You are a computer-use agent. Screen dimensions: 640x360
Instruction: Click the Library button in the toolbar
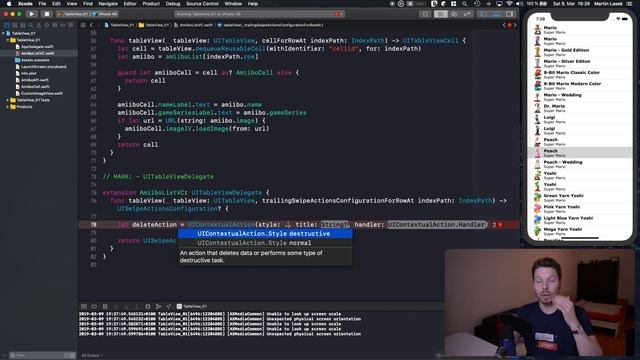425,14
